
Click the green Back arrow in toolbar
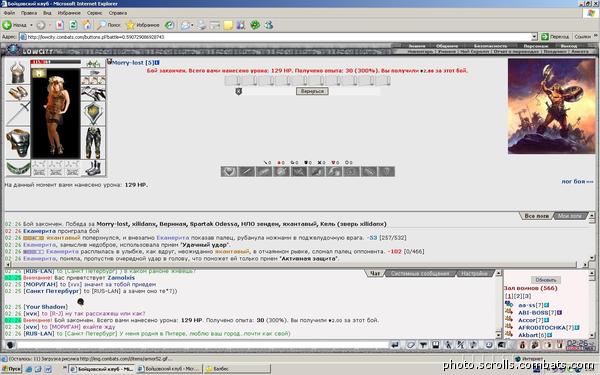coord(7,25)
